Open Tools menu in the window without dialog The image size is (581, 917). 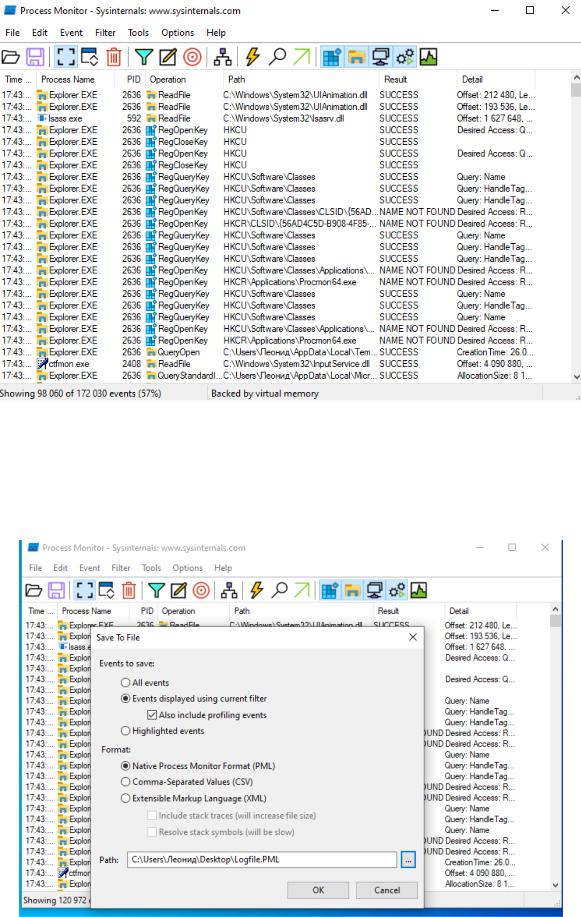(139, 33)
